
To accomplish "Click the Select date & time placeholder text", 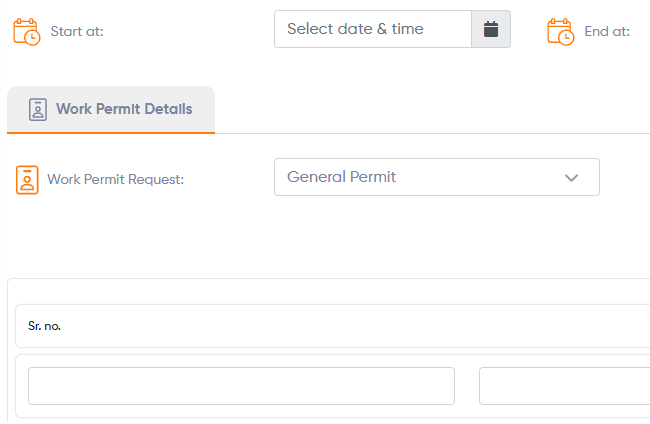I will pyautogui.click(x=355, y=29).
